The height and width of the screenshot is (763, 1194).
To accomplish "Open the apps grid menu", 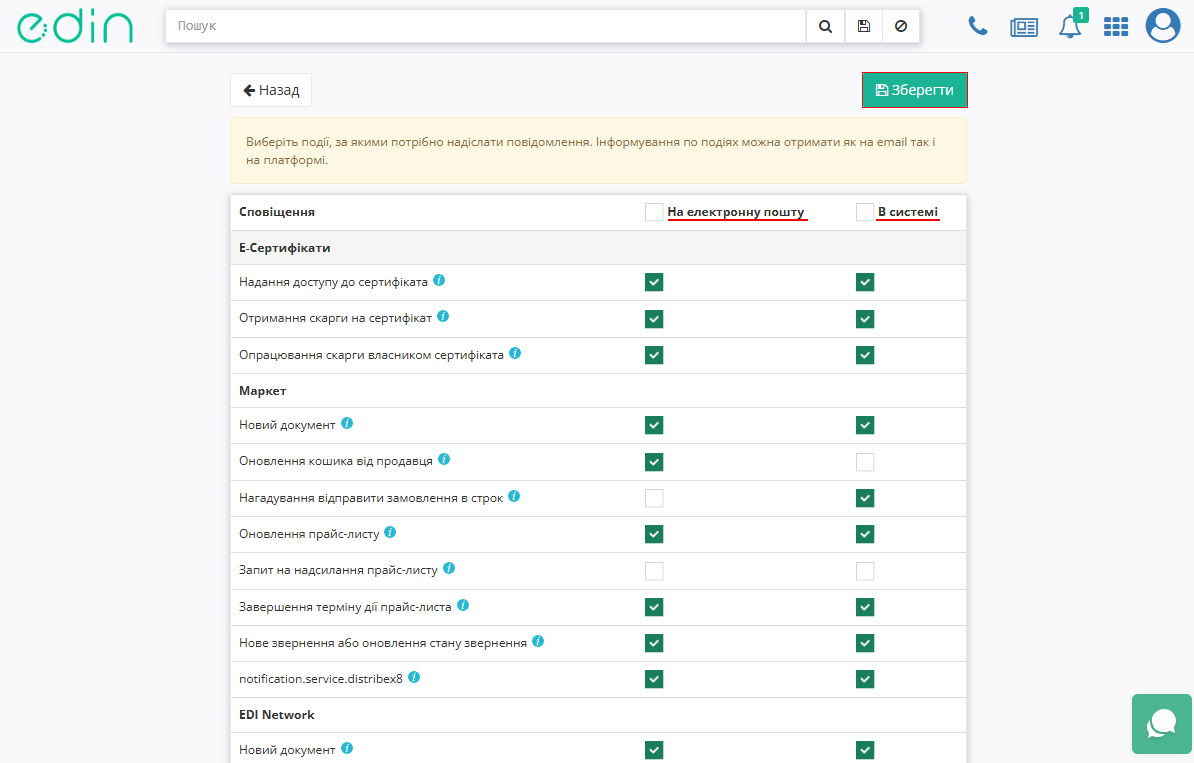I will tap(1115, 27).
